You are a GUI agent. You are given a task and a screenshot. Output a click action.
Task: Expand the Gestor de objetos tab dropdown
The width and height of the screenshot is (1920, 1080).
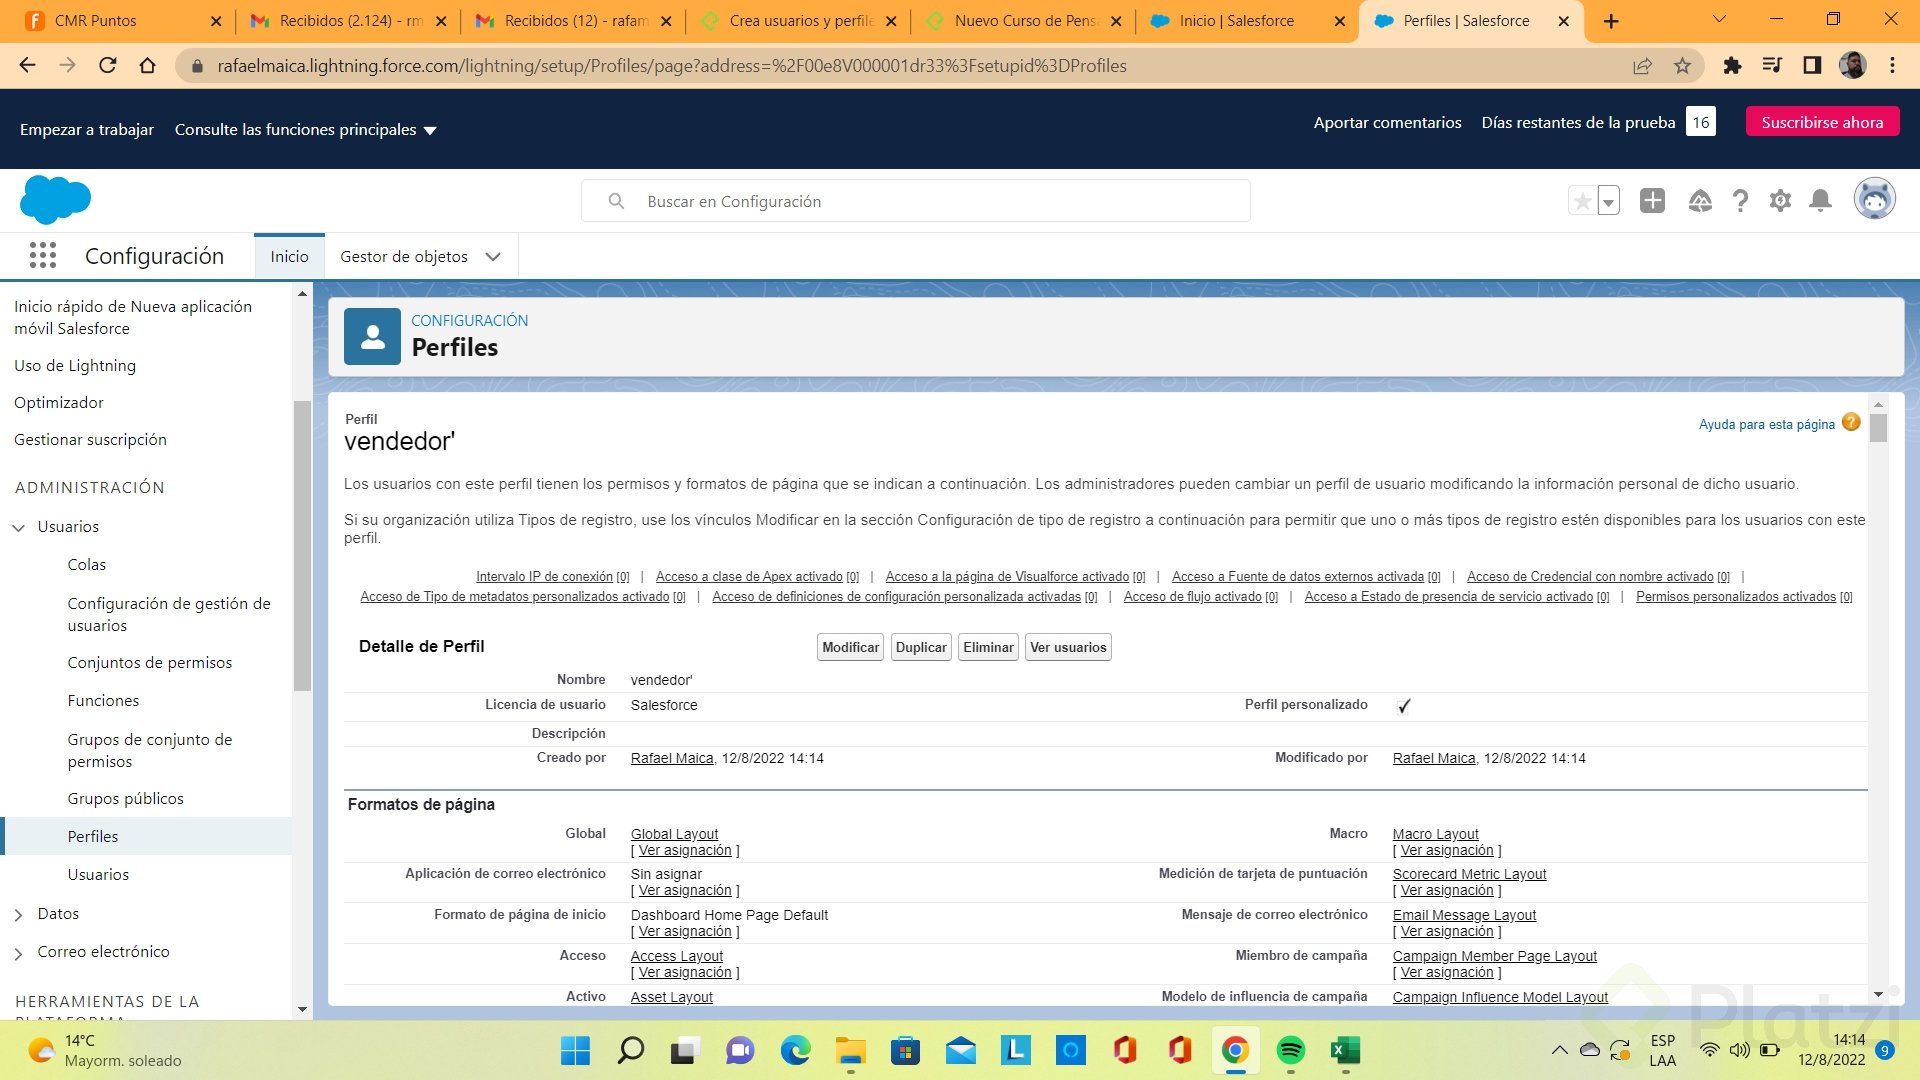pyautogui.click(x=493, y=257)
